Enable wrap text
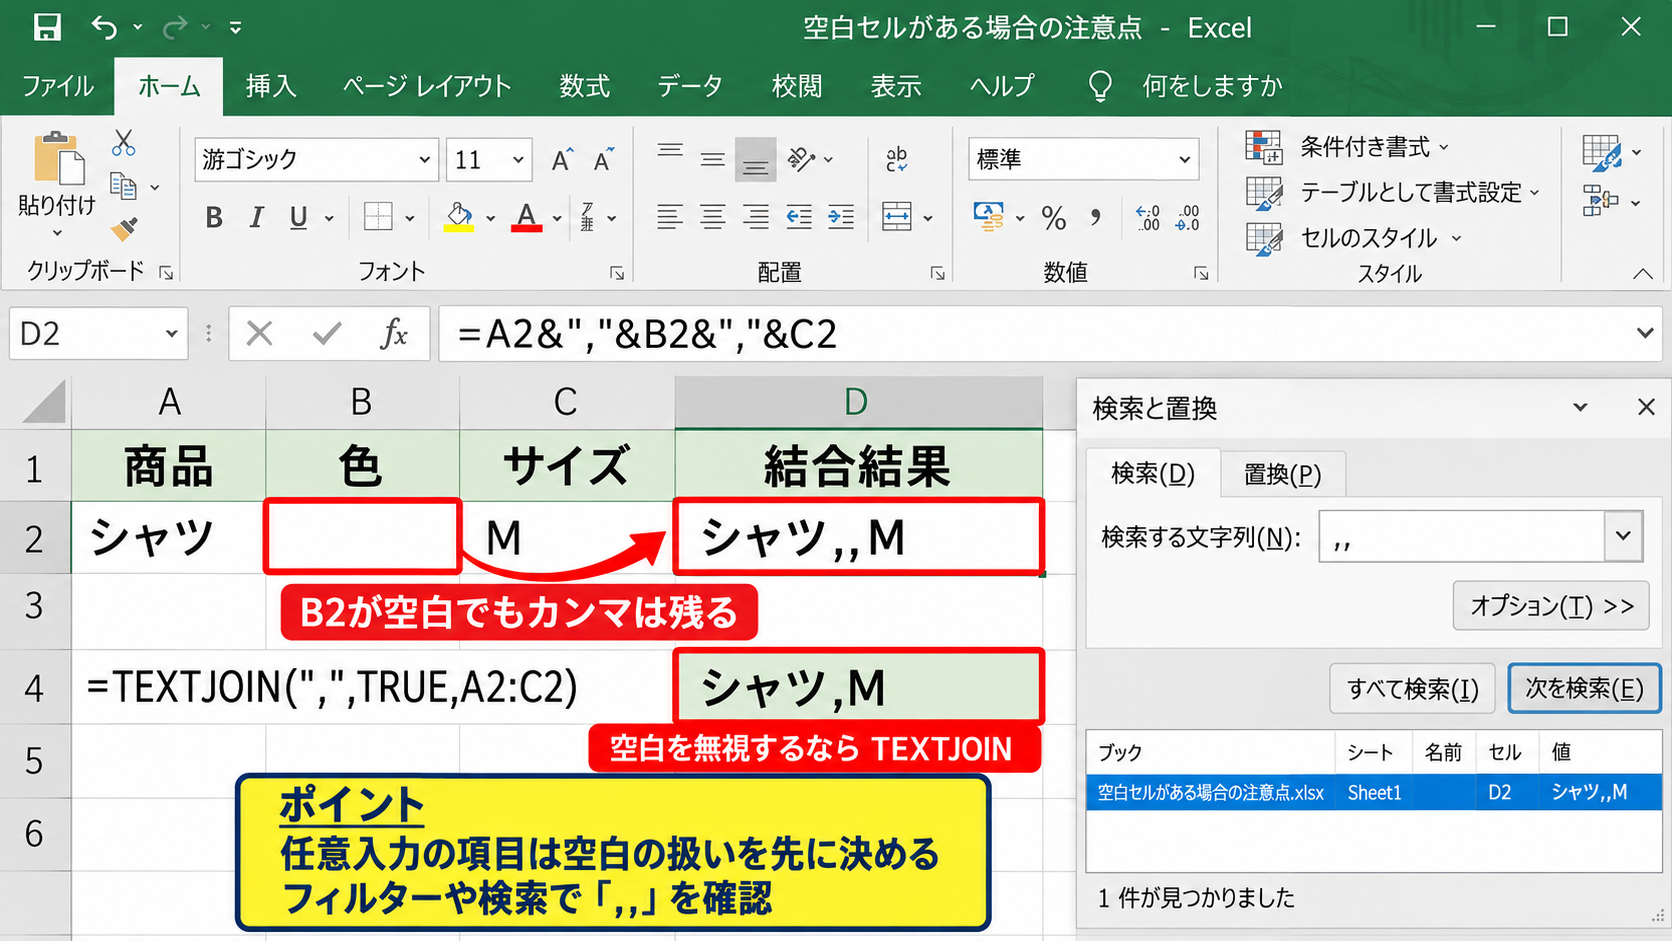 coord(897,159)
